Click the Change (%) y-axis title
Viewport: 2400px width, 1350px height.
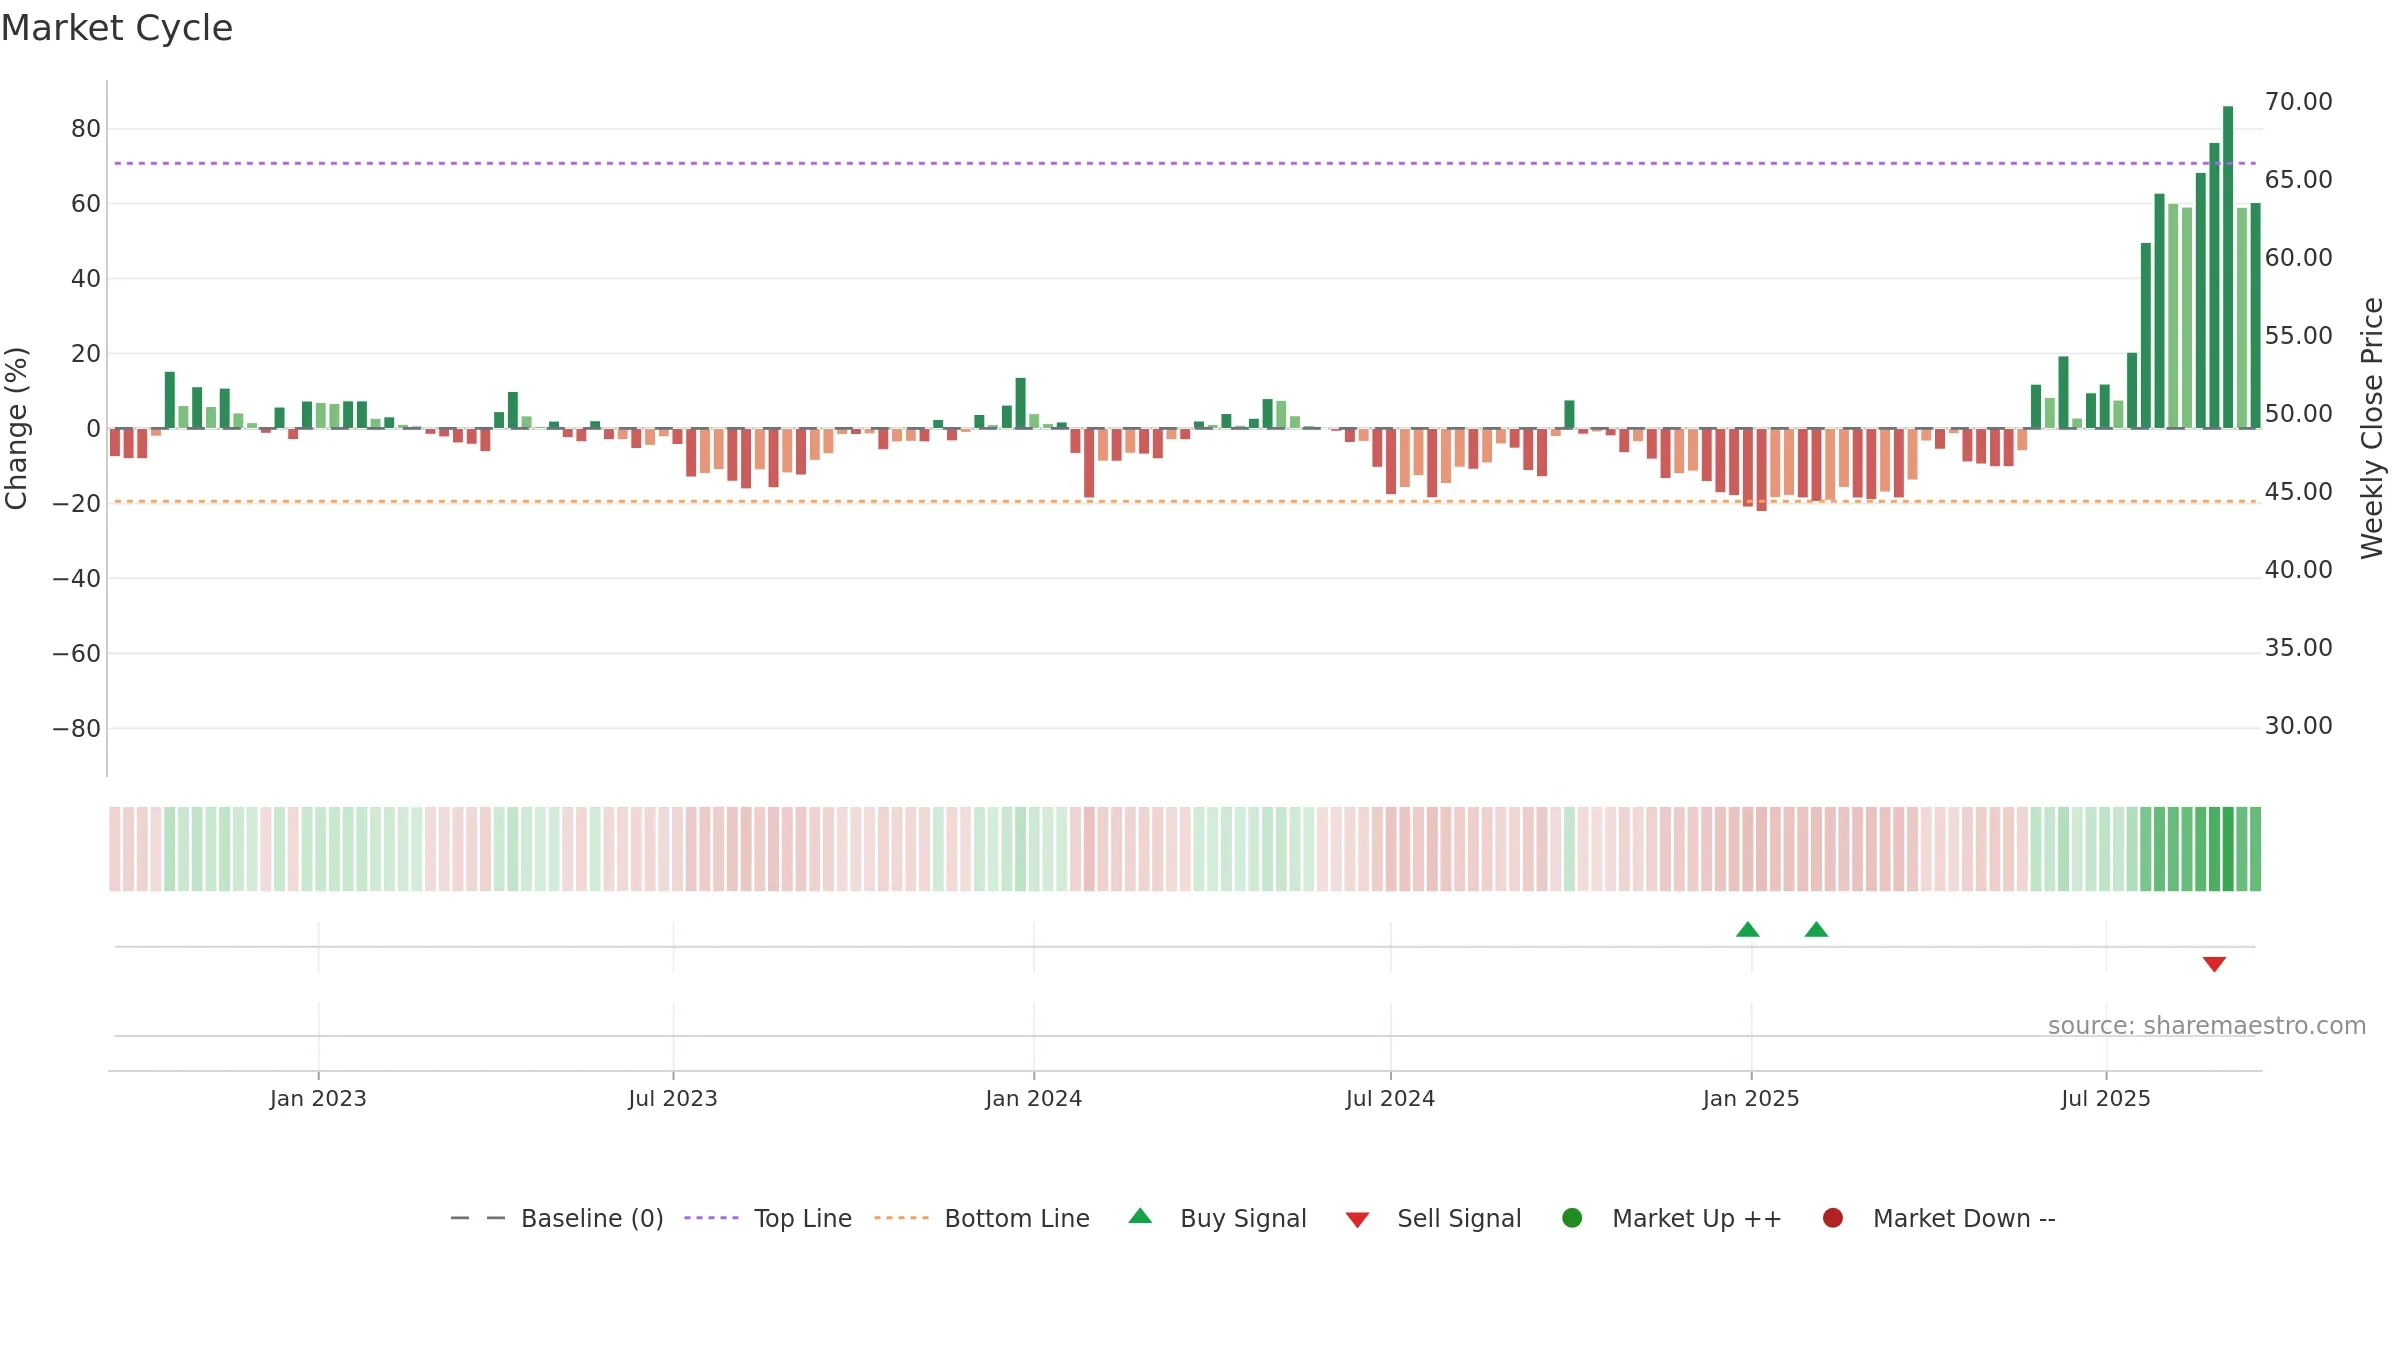click(x=16, y=428)
